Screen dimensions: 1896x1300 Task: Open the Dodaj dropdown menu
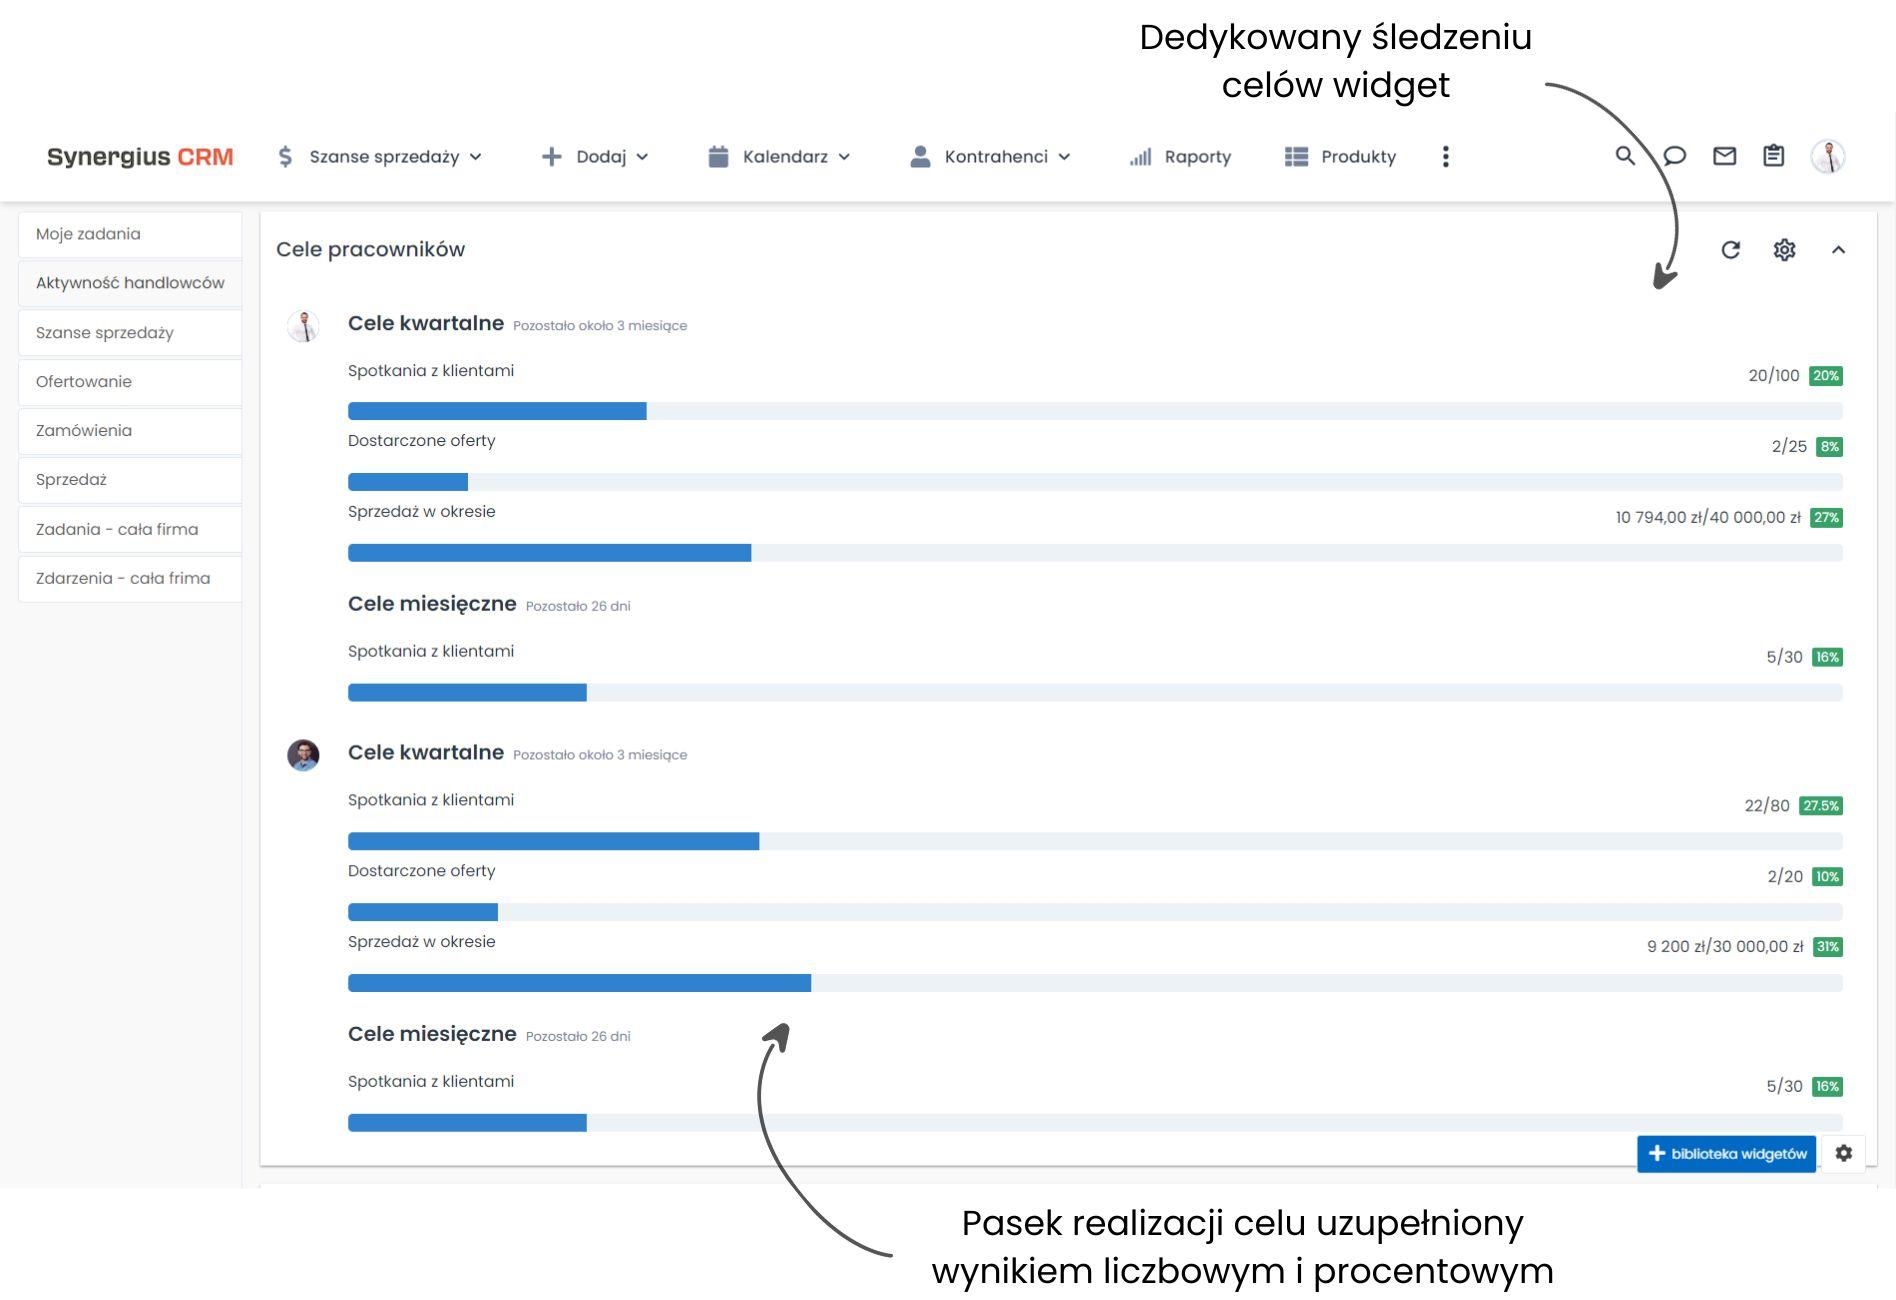click(x=595, y=156)
